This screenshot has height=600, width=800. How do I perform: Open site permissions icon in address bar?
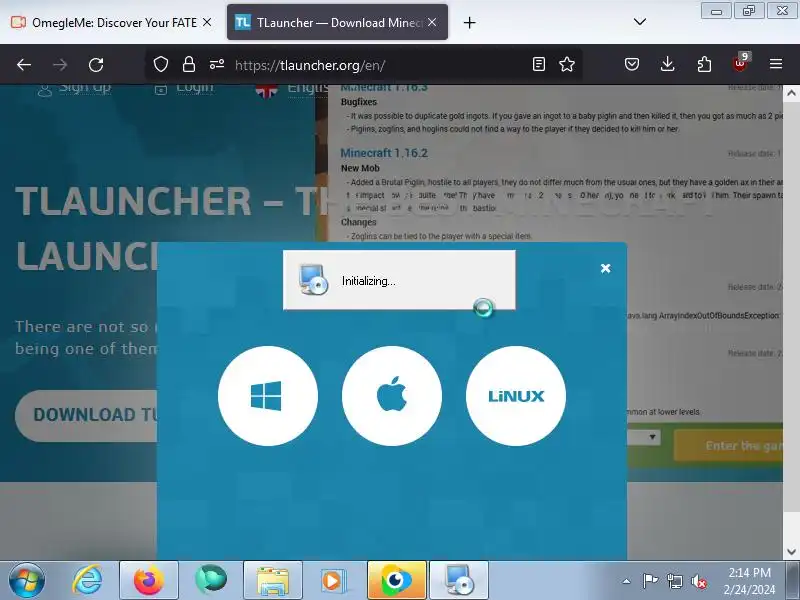pyautogui.click(x=217, y=64)
